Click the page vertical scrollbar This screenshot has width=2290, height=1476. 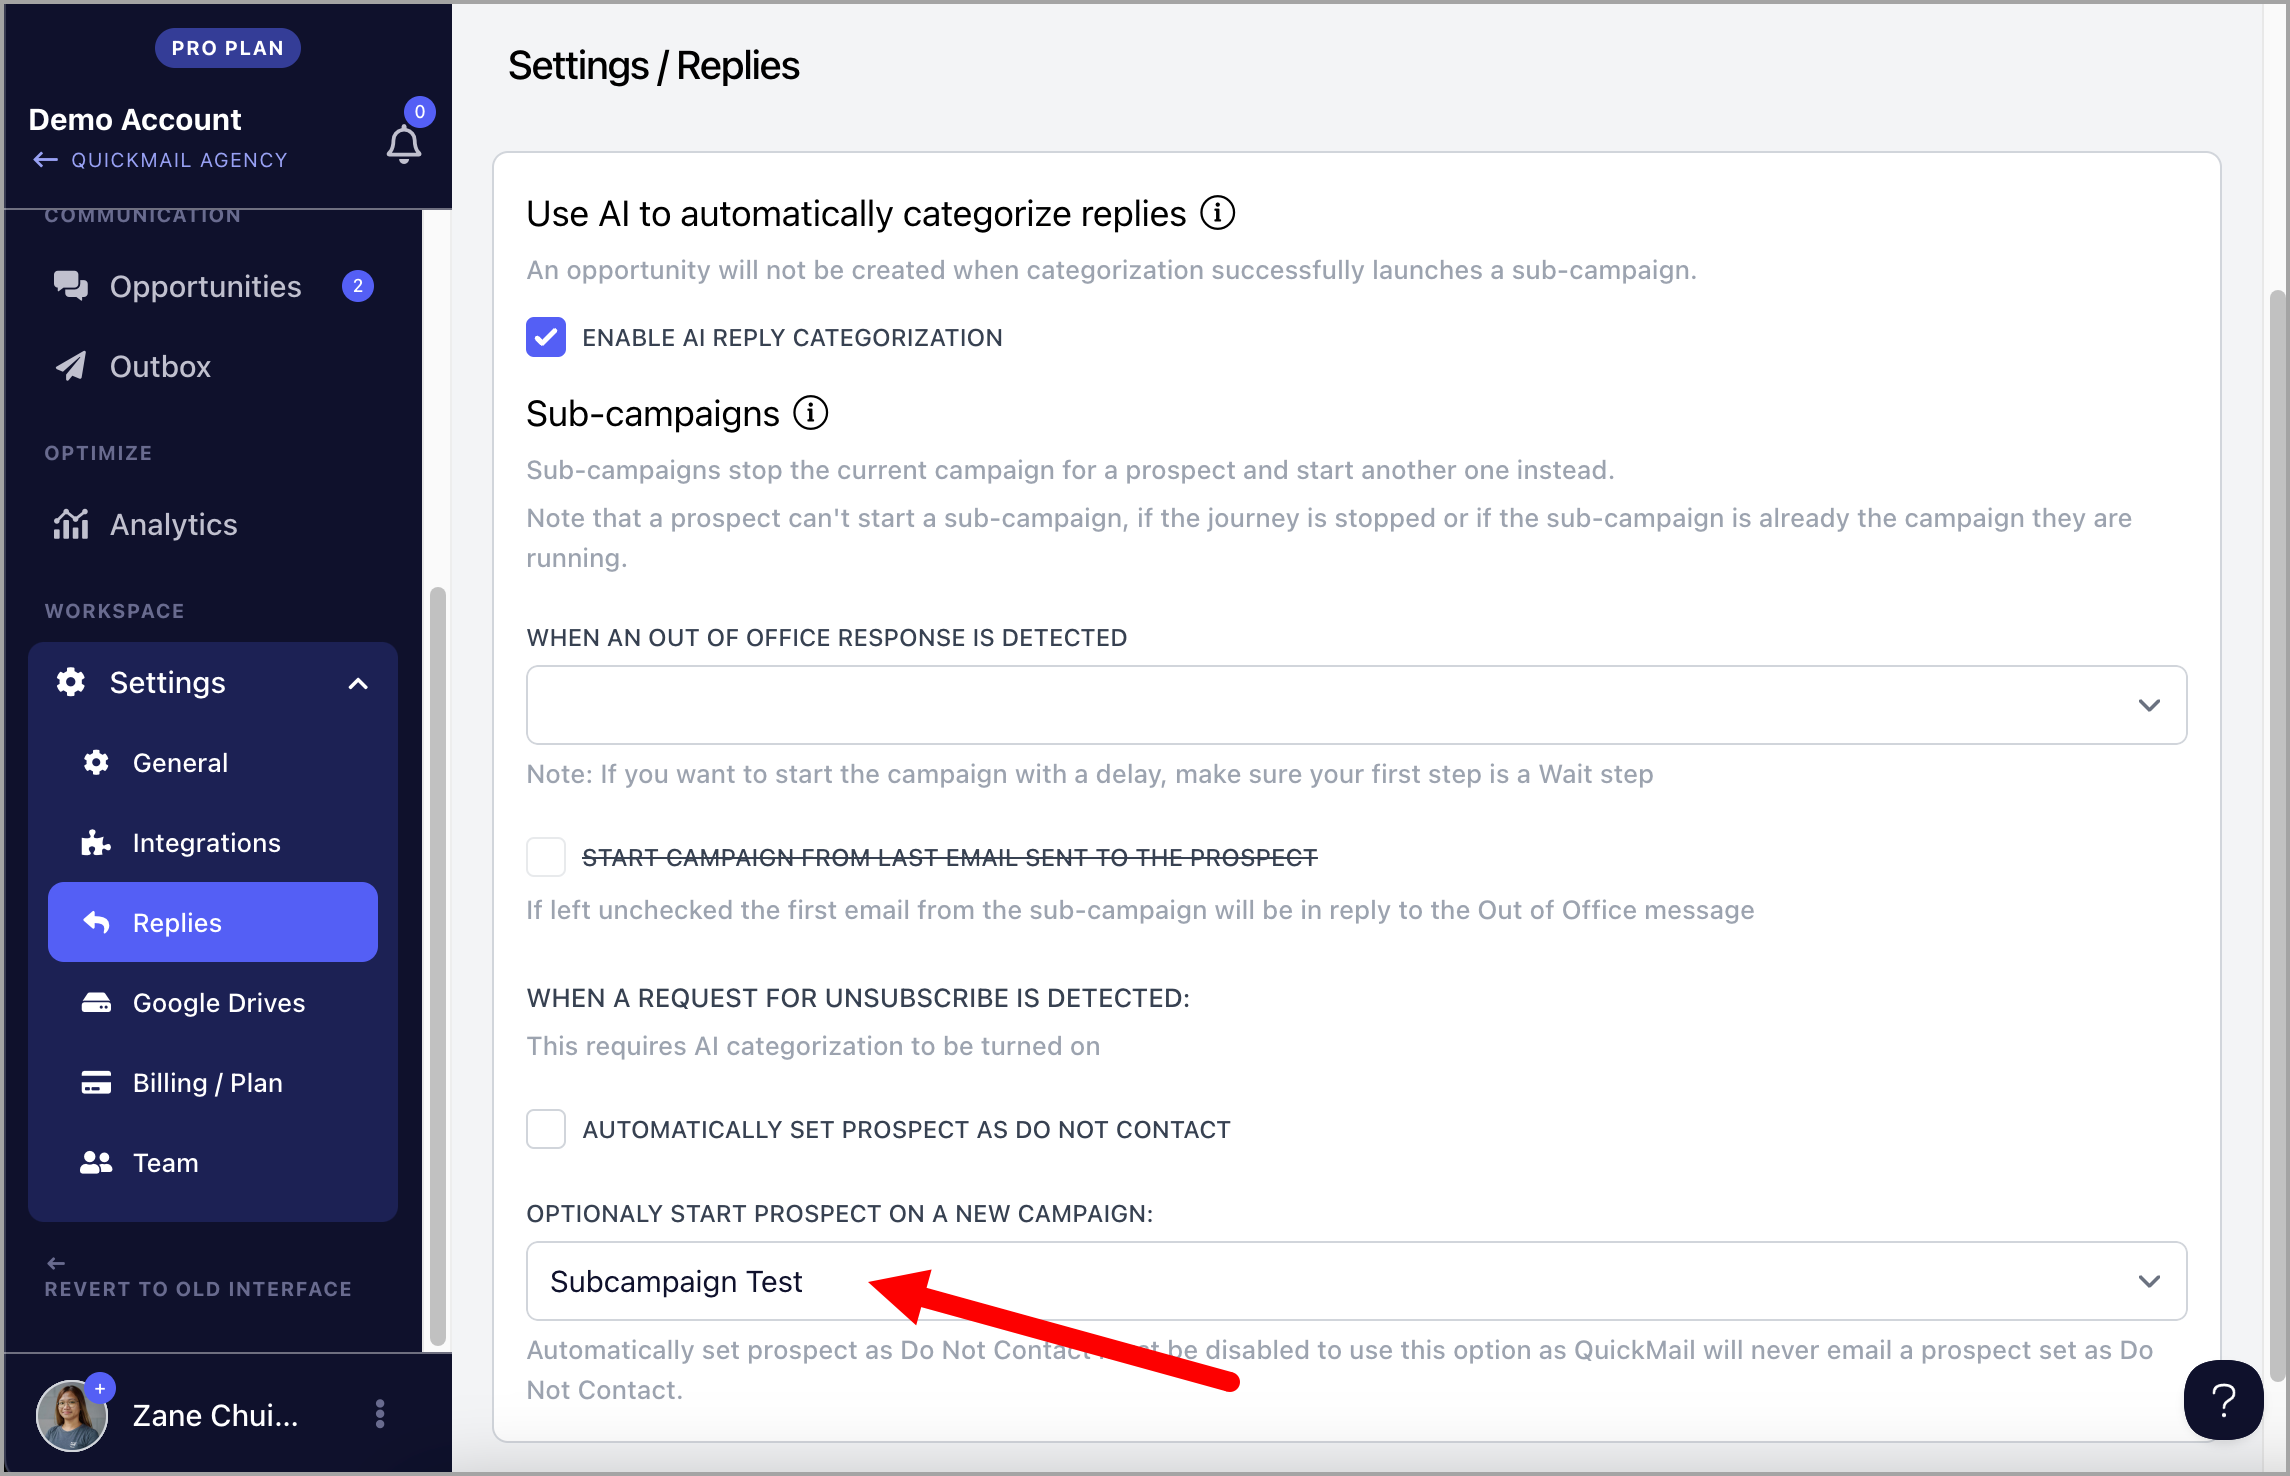[x=2277, y=835]
